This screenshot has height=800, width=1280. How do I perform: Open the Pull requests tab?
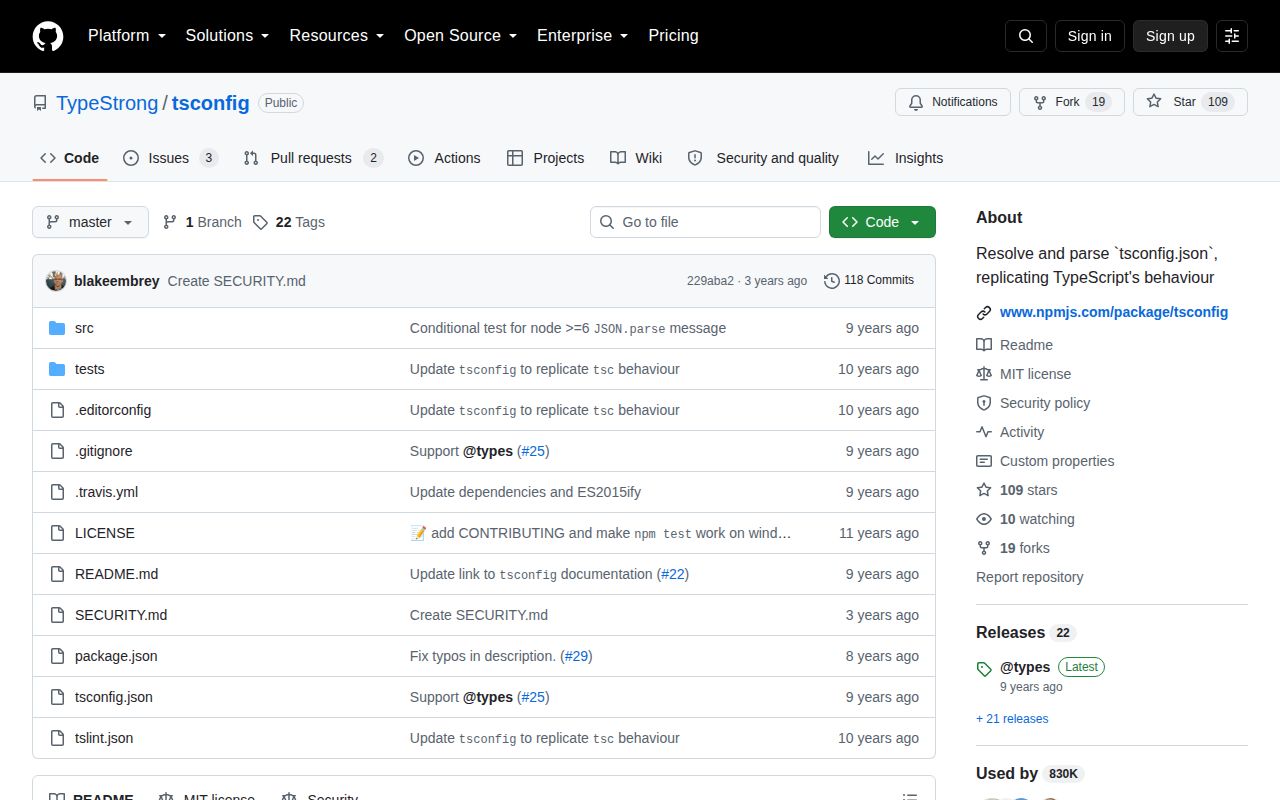coord(313,158)
